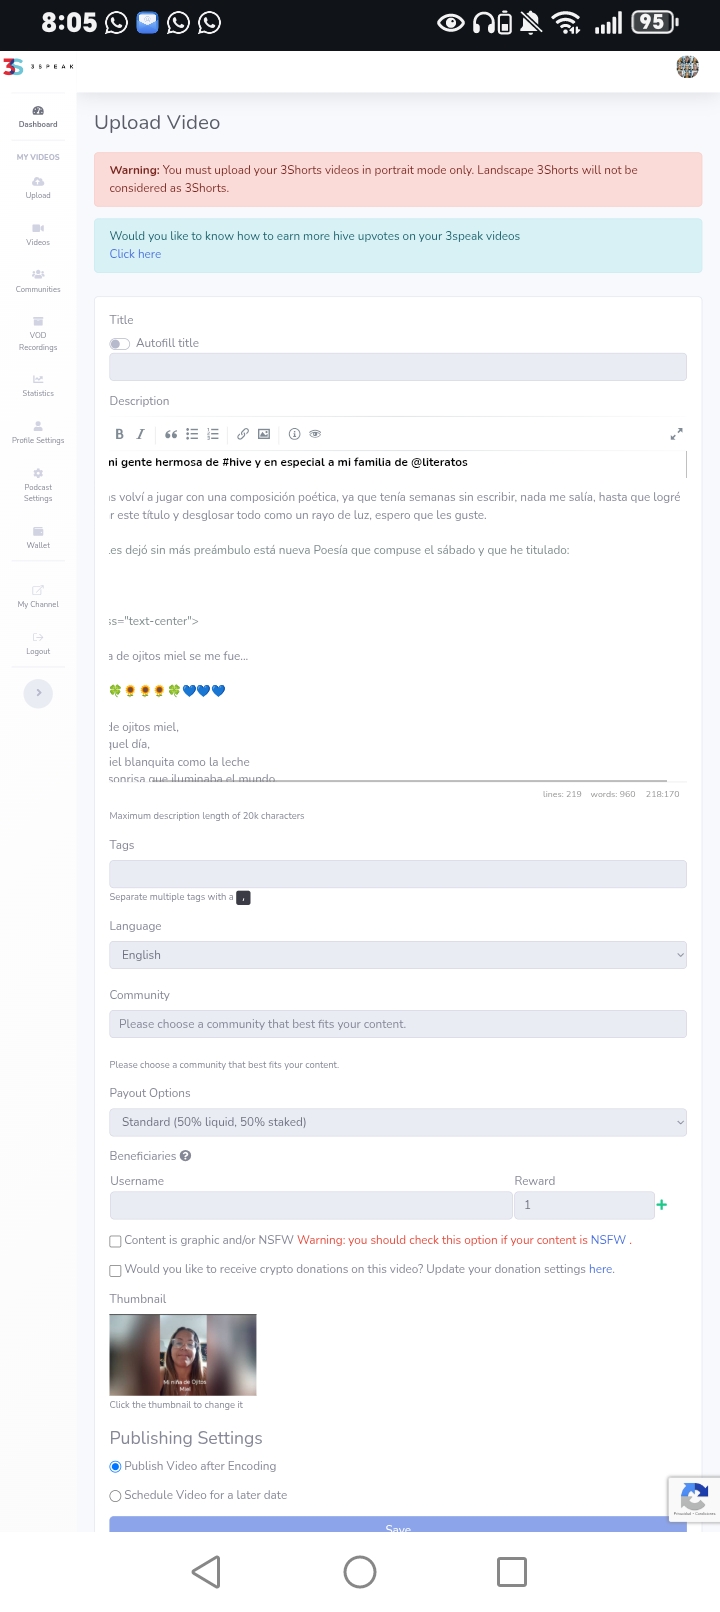Open the donation settings 'here' link
720x1612 pixels.
pyautogui.click(x=600, y=1269)
